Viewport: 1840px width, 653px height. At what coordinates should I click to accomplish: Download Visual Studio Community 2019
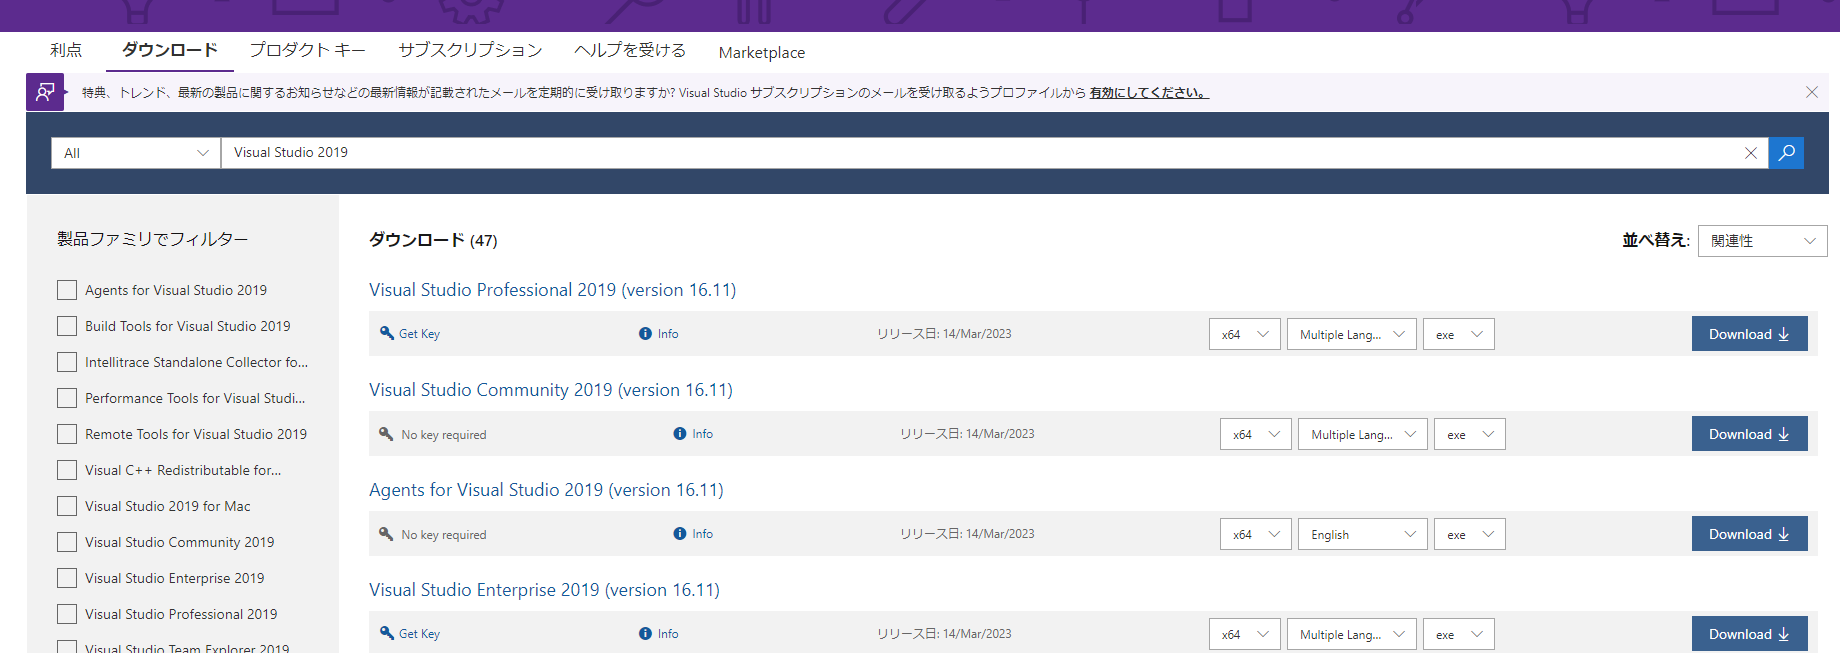1749,434
